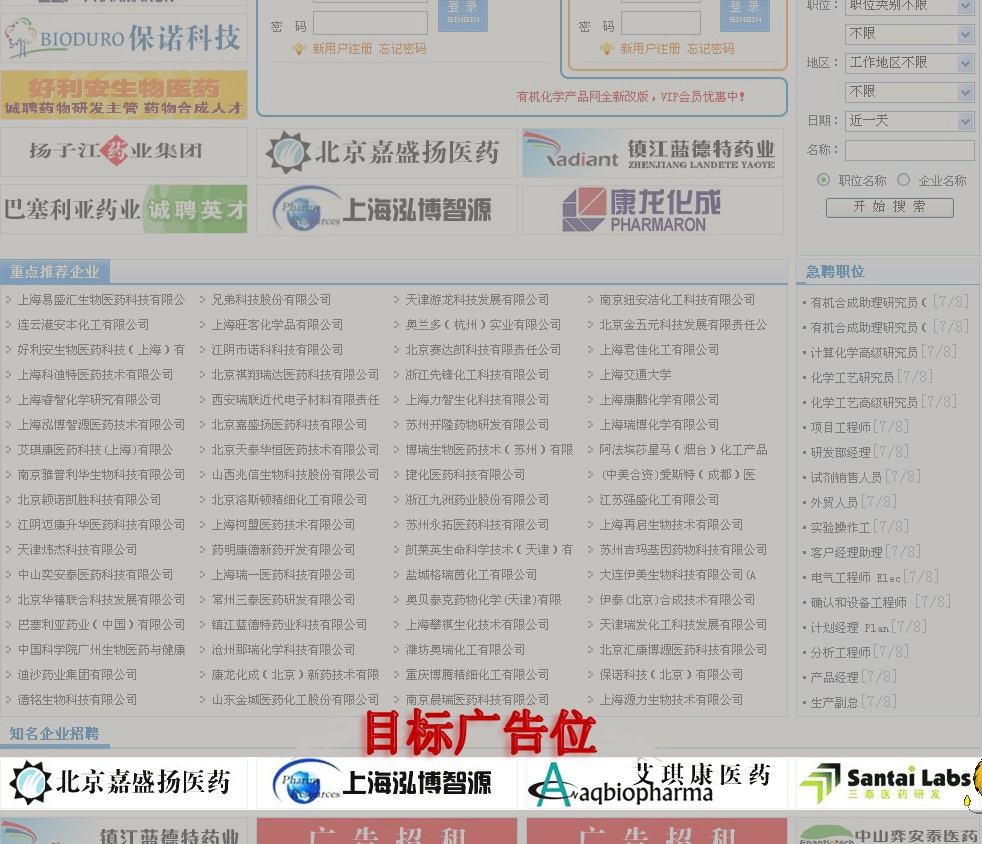
Task: Open 药明康德新药开发有限公司 company link
Action: [283, 550]
